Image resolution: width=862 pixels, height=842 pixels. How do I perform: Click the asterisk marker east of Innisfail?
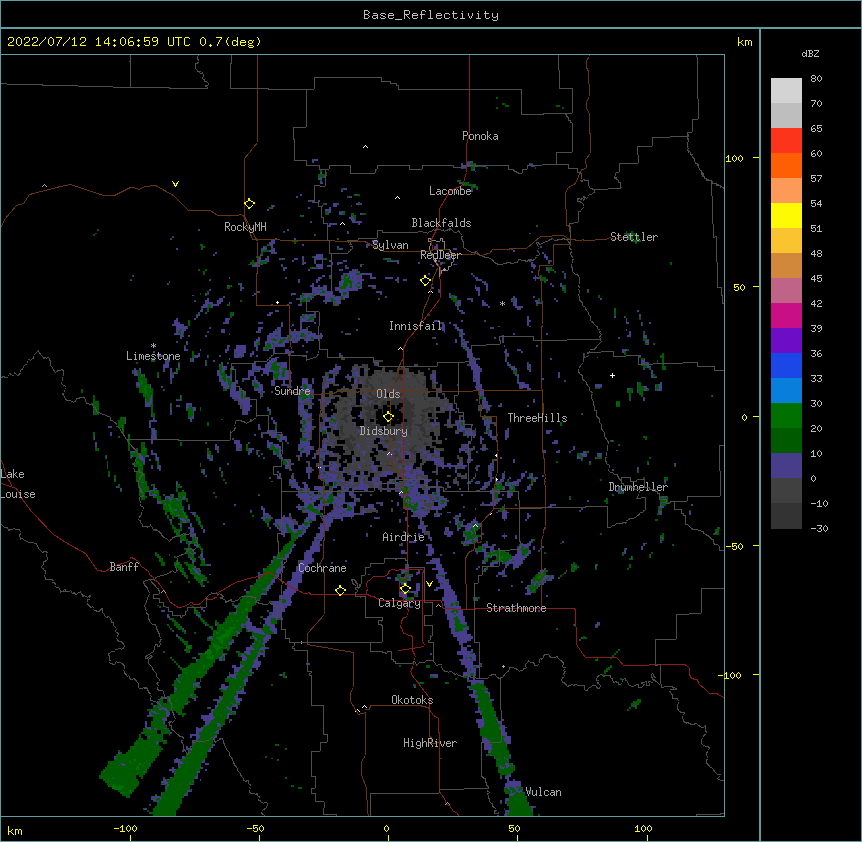tap(502, 304)
